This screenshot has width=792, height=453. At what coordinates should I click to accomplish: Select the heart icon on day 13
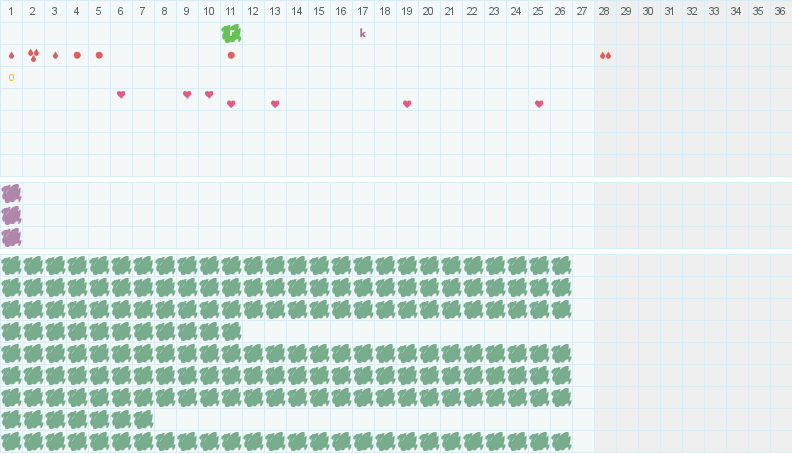pos(275,104)
